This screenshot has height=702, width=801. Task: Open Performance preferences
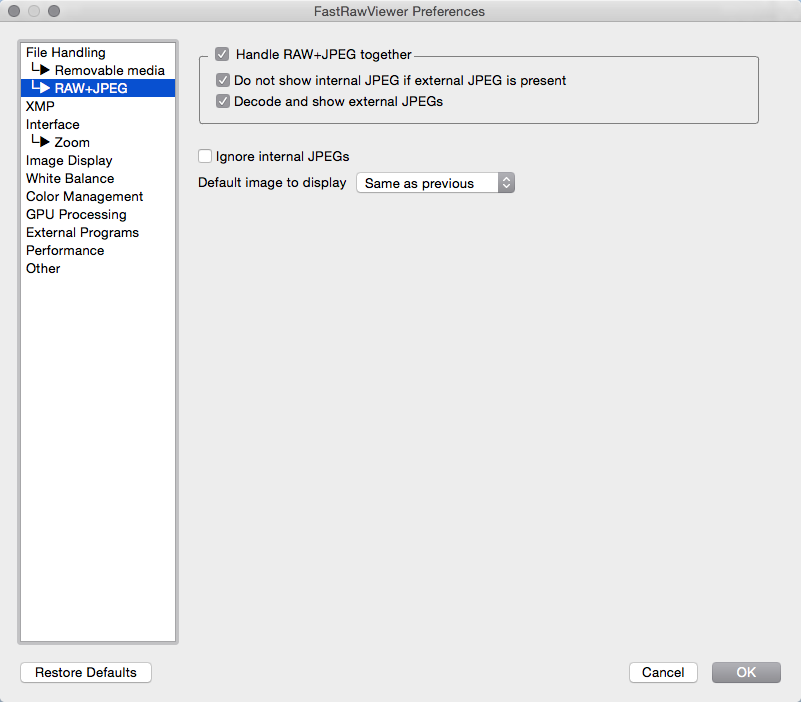click(98, 250)
